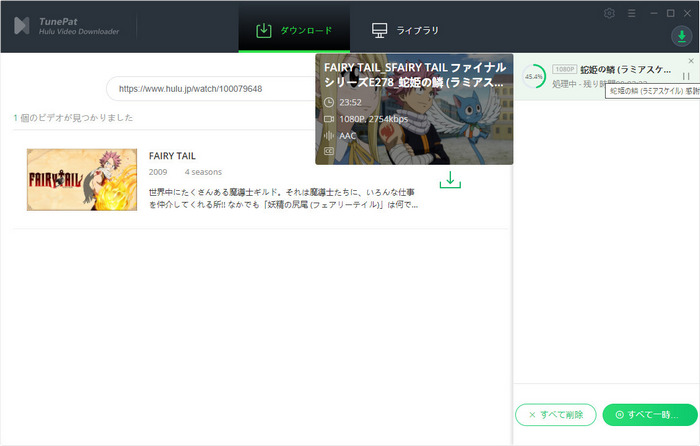Click the 4 seasons label
The height and width of the screenshot is (446, 700).
pyautogui.click(x=203, y=172)
